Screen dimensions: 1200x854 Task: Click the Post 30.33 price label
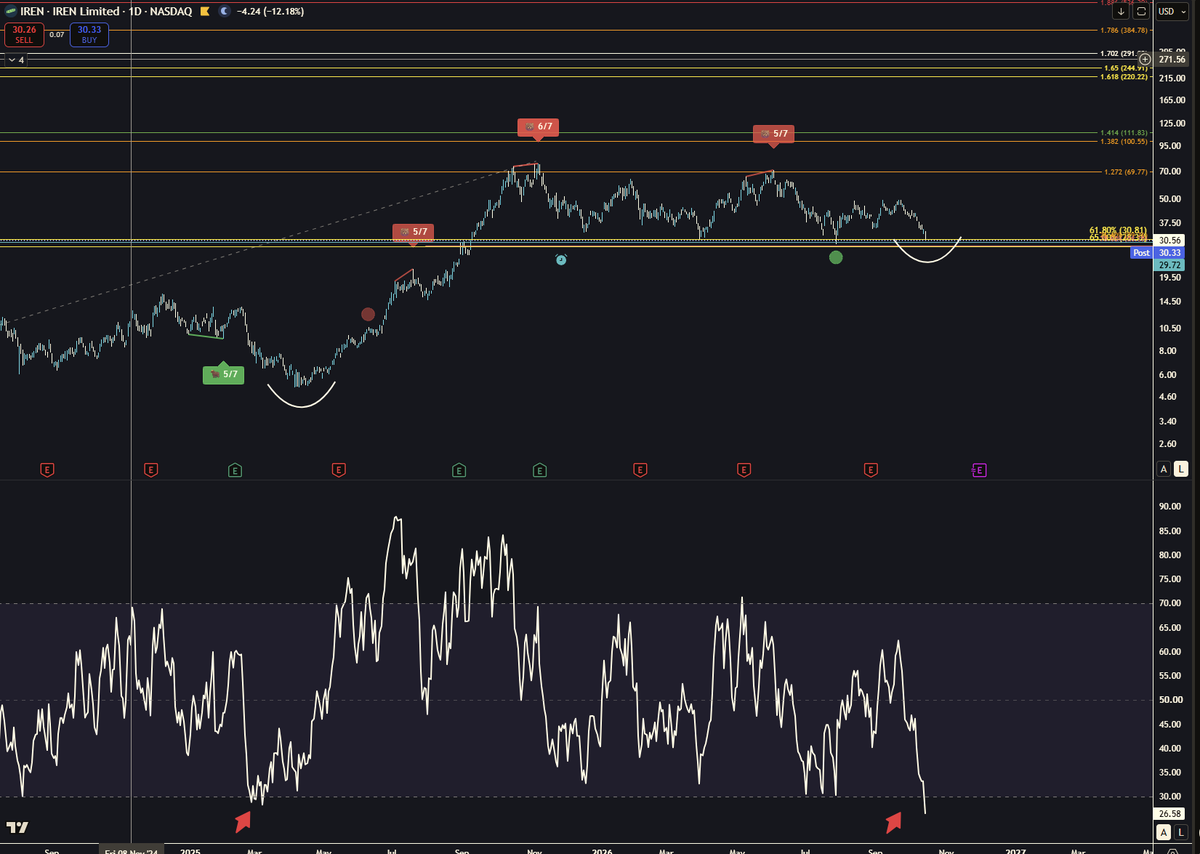click(x=1157, y=253)
